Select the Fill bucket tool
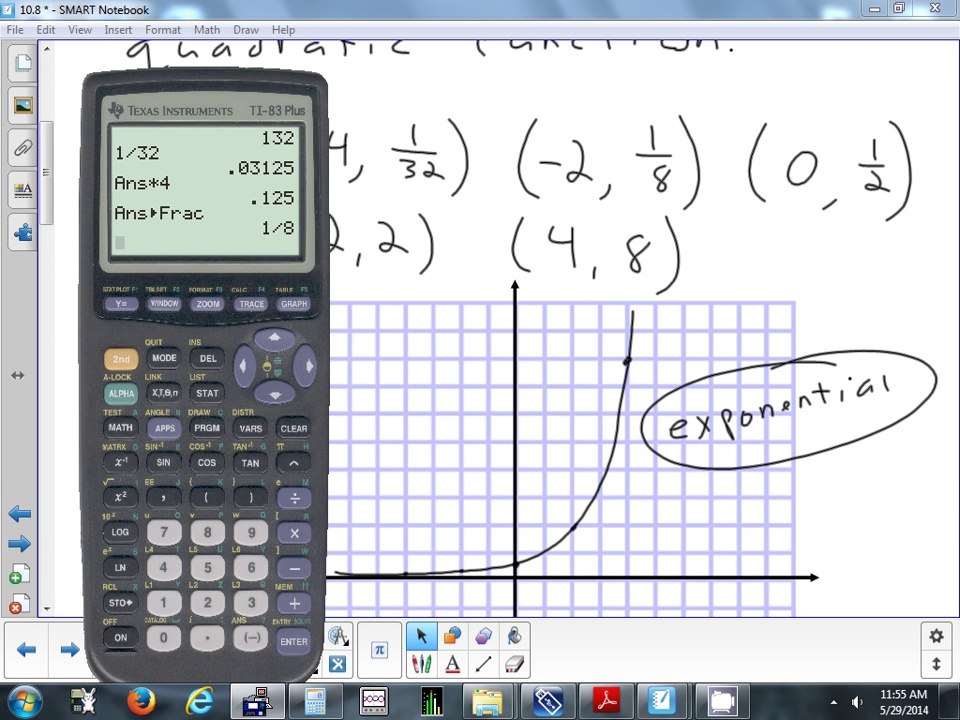Image resolution: width=960 pixels, height=720 pixels. coord(514,636)
